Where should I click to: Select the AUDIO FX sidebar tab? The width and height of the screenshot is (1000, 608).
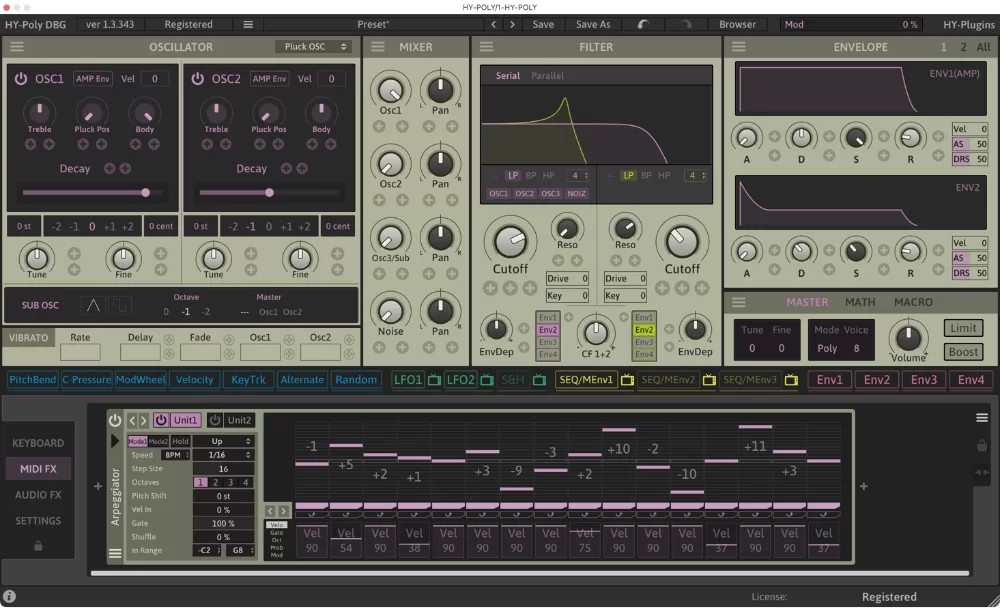tap(38, 494)
